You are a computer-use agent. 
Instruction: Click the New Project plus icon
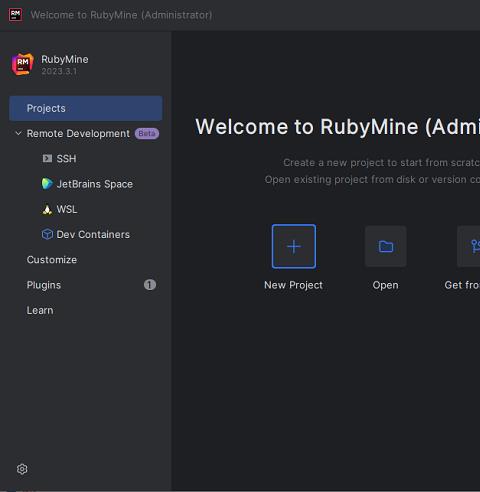point(294,246)
